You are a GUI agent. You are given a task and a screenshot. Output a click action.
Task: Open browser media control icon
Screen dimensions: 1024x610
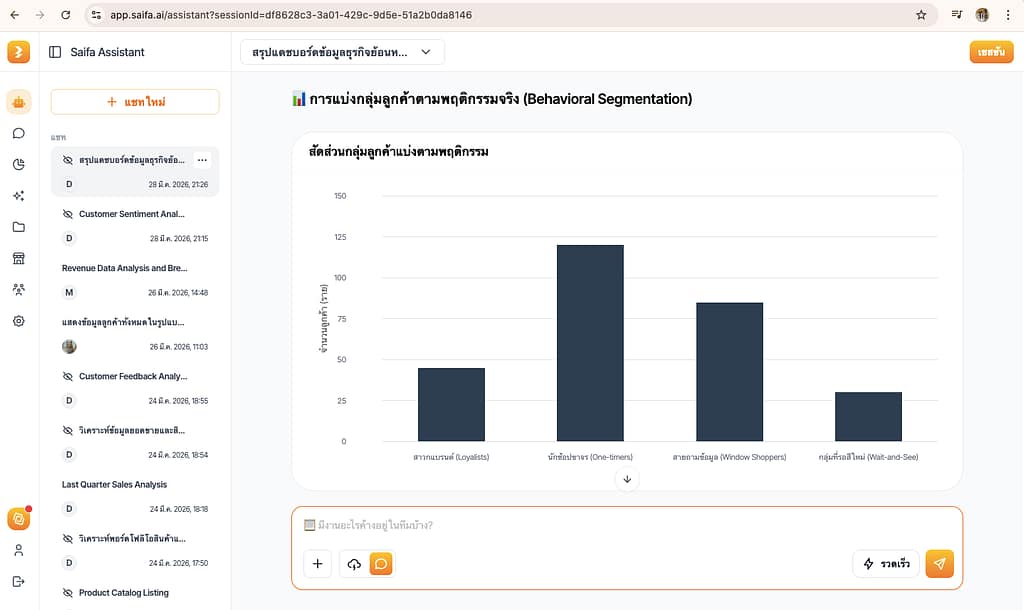point(957,14)
